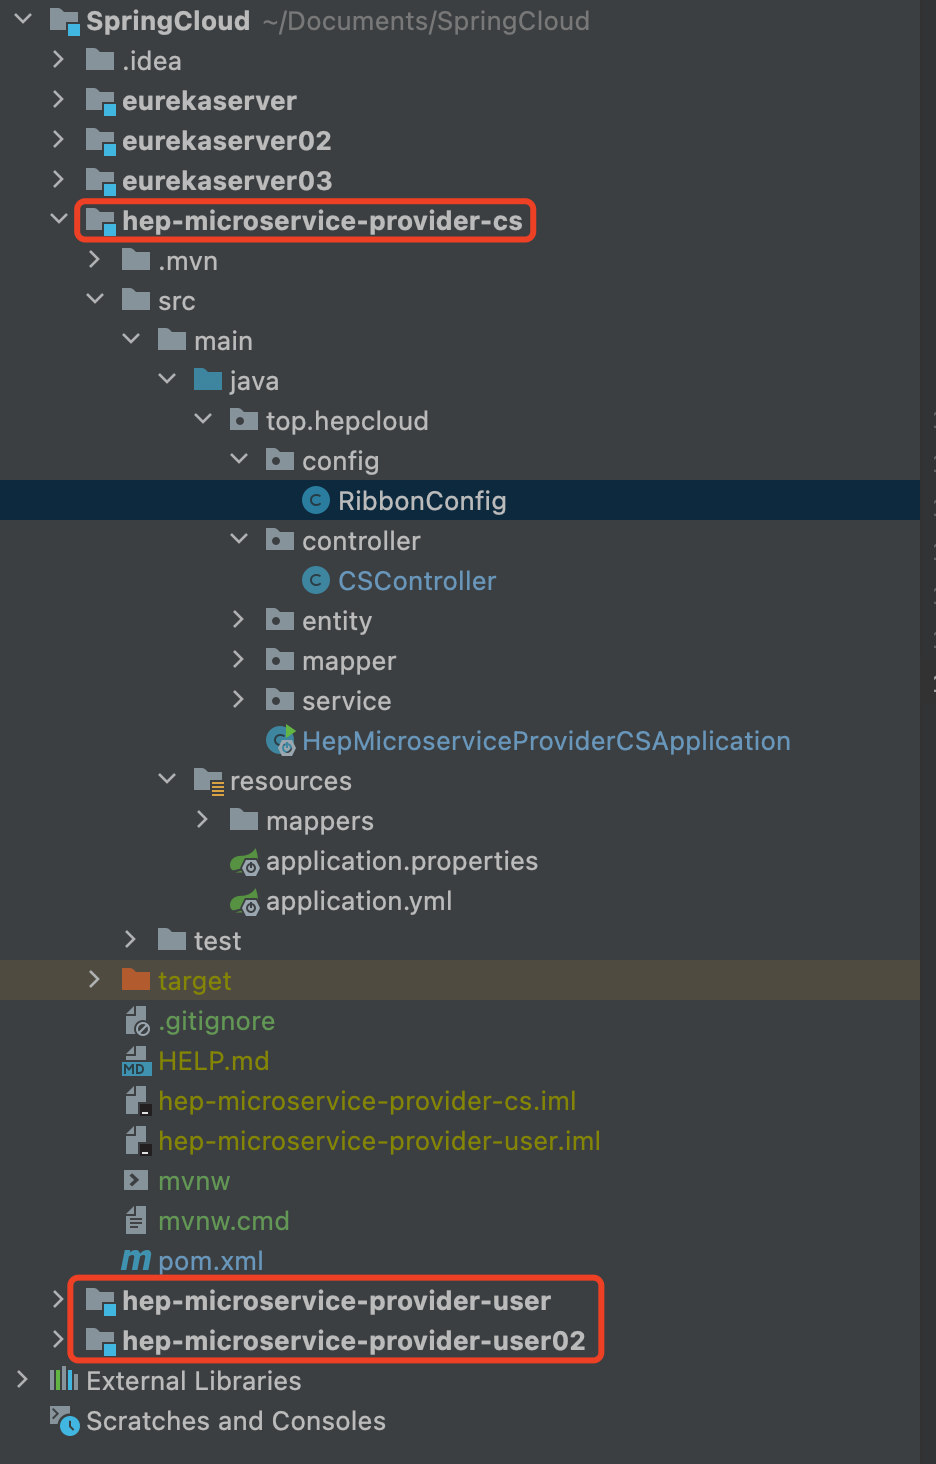The image size is (936, 1464).
Task: Click the application.yml Spring config icon
Action: pyautogui.click(x=245, y=902)
